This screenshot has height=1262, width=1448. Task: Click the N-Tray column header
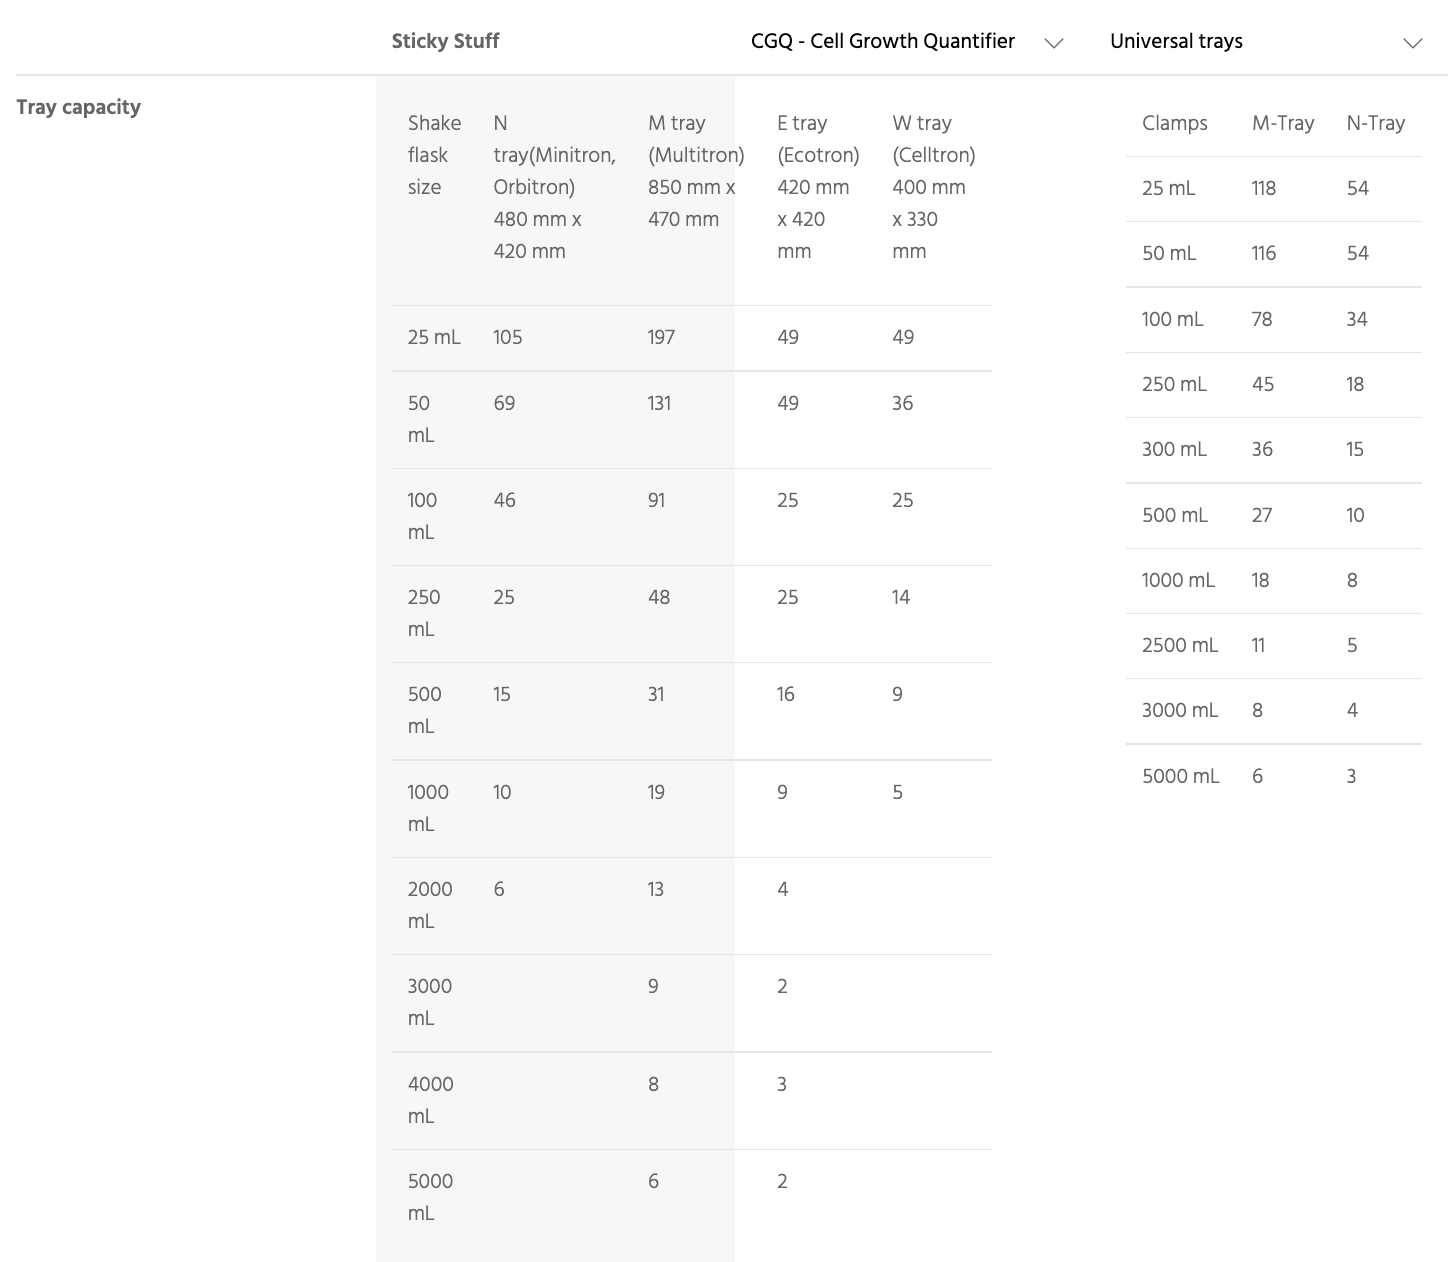point(1375,123)
